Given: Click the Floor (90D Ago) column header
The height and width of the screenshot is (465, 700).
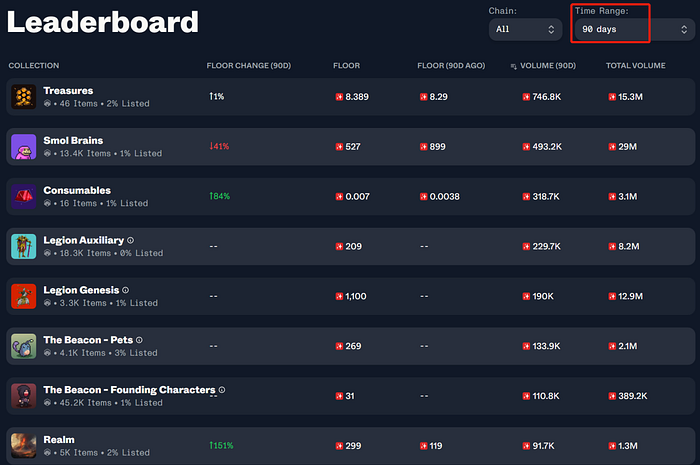Looking at the screenshot, I should pos(451,66).
